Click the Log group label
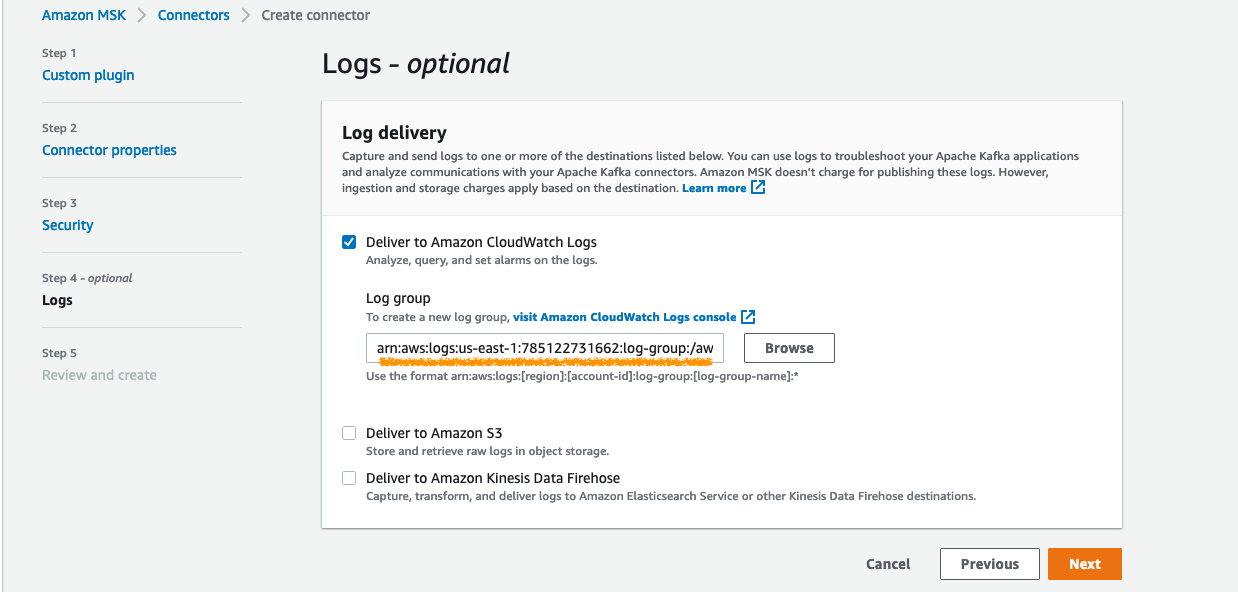The height and width of the screenshot is (592, 1238). pos(398,298)
